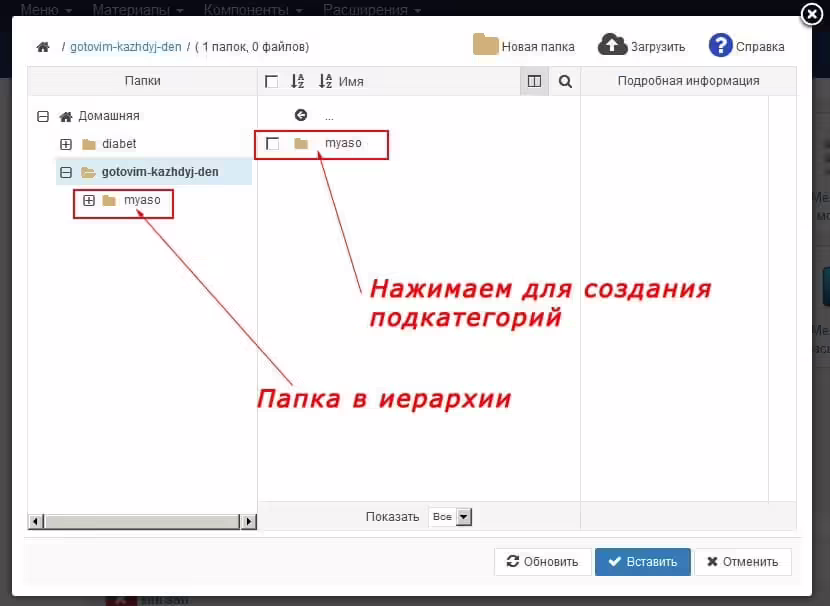Open the Компоненты menu in background bar

tap(253, 10)
